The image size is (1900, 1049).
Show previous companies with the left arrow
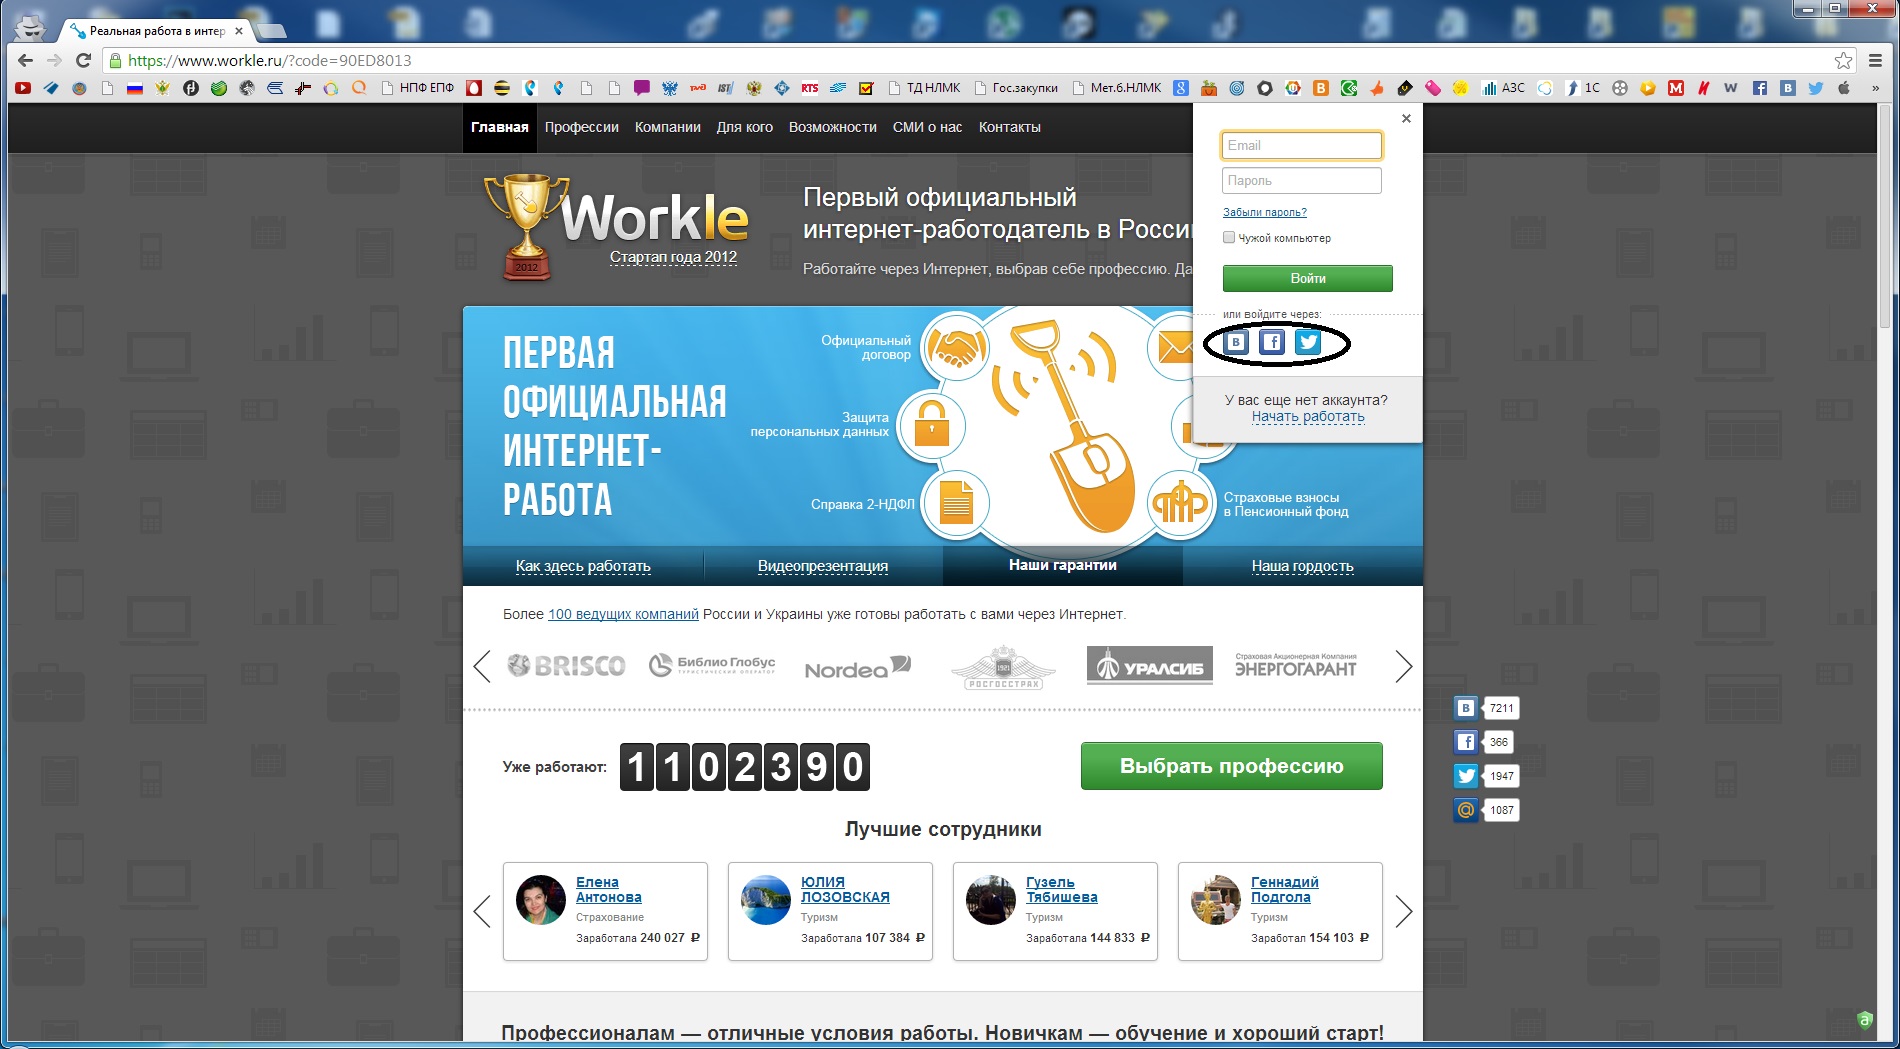[482, 666]
